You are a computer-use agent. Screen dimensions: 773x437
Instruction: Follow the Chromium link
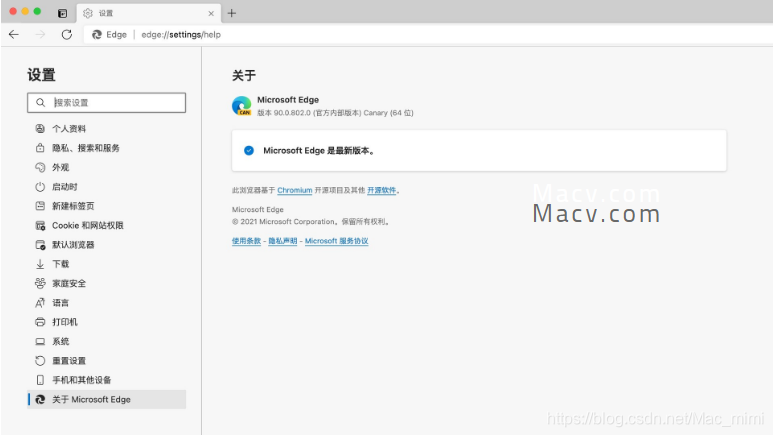point(294,190)
